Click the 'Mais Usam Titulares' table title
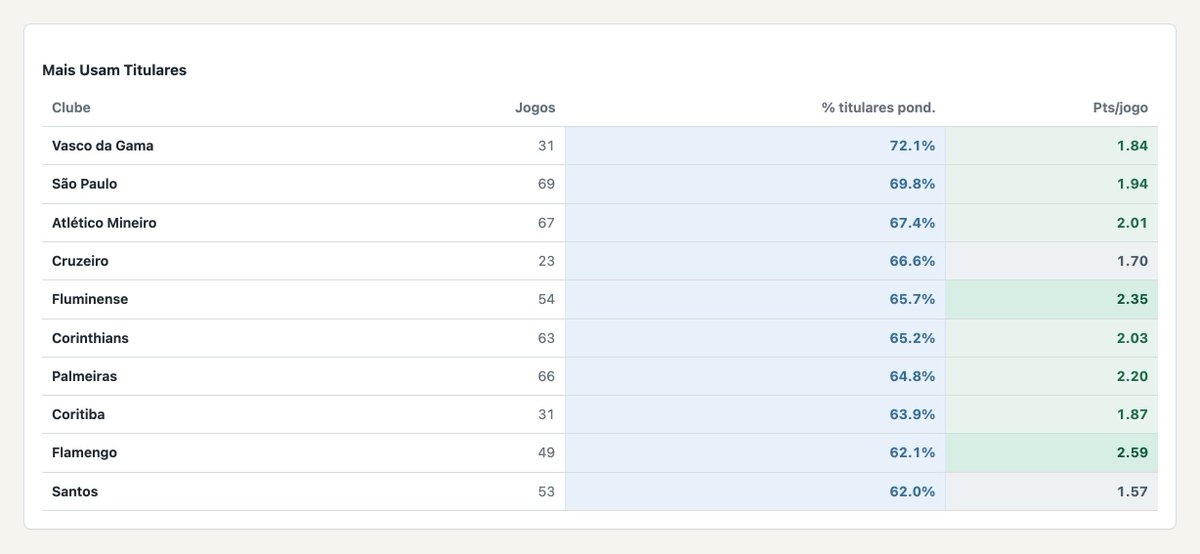 point(114,70)
